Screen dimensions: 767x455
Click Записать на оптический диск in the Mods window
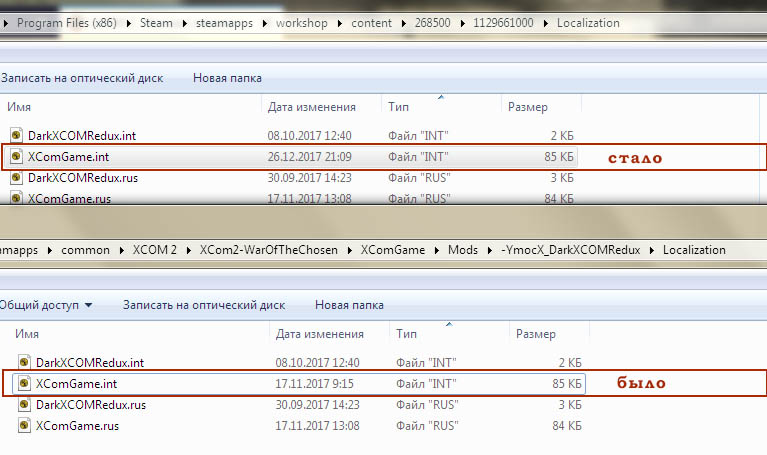pyautogui.click(x=204, y=305)
